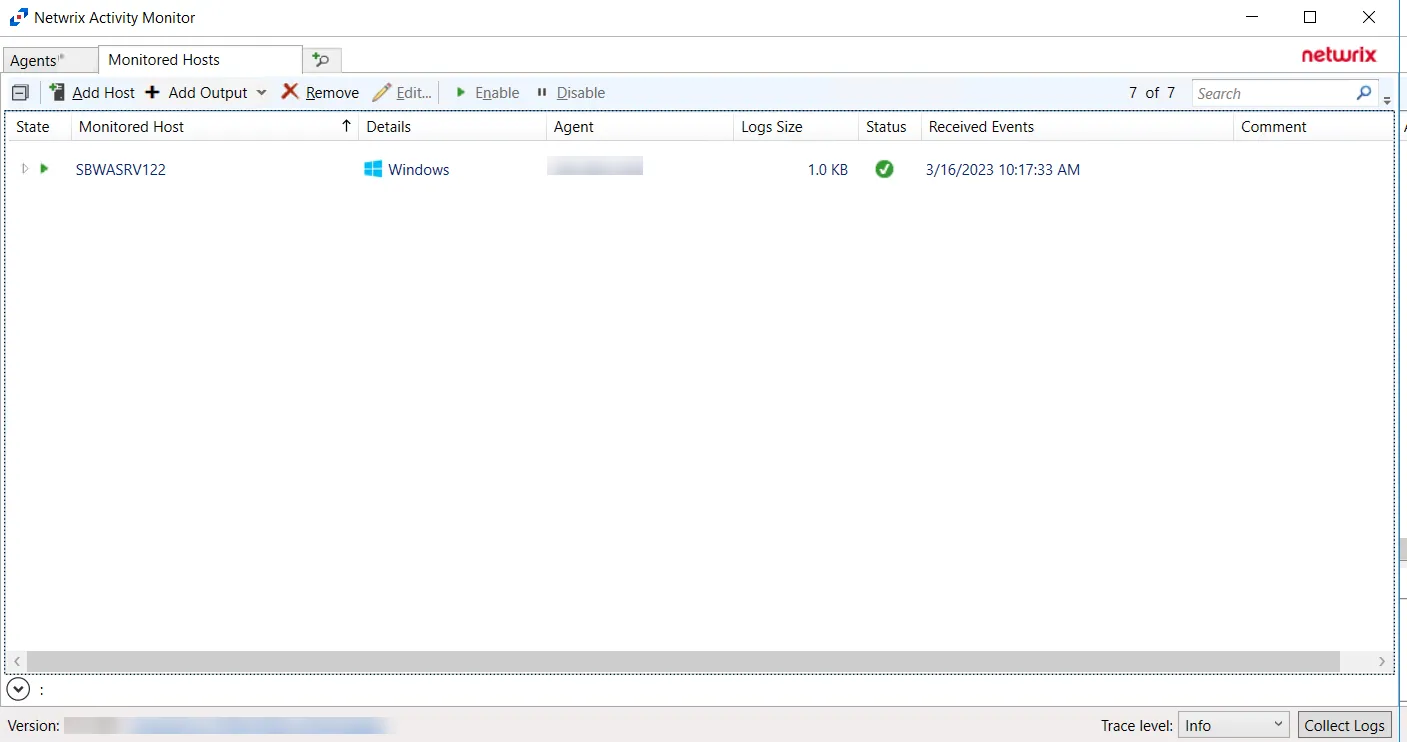Click the Remove button with red X
Screen dimensions: 1407x742
[x=320, y=93]
